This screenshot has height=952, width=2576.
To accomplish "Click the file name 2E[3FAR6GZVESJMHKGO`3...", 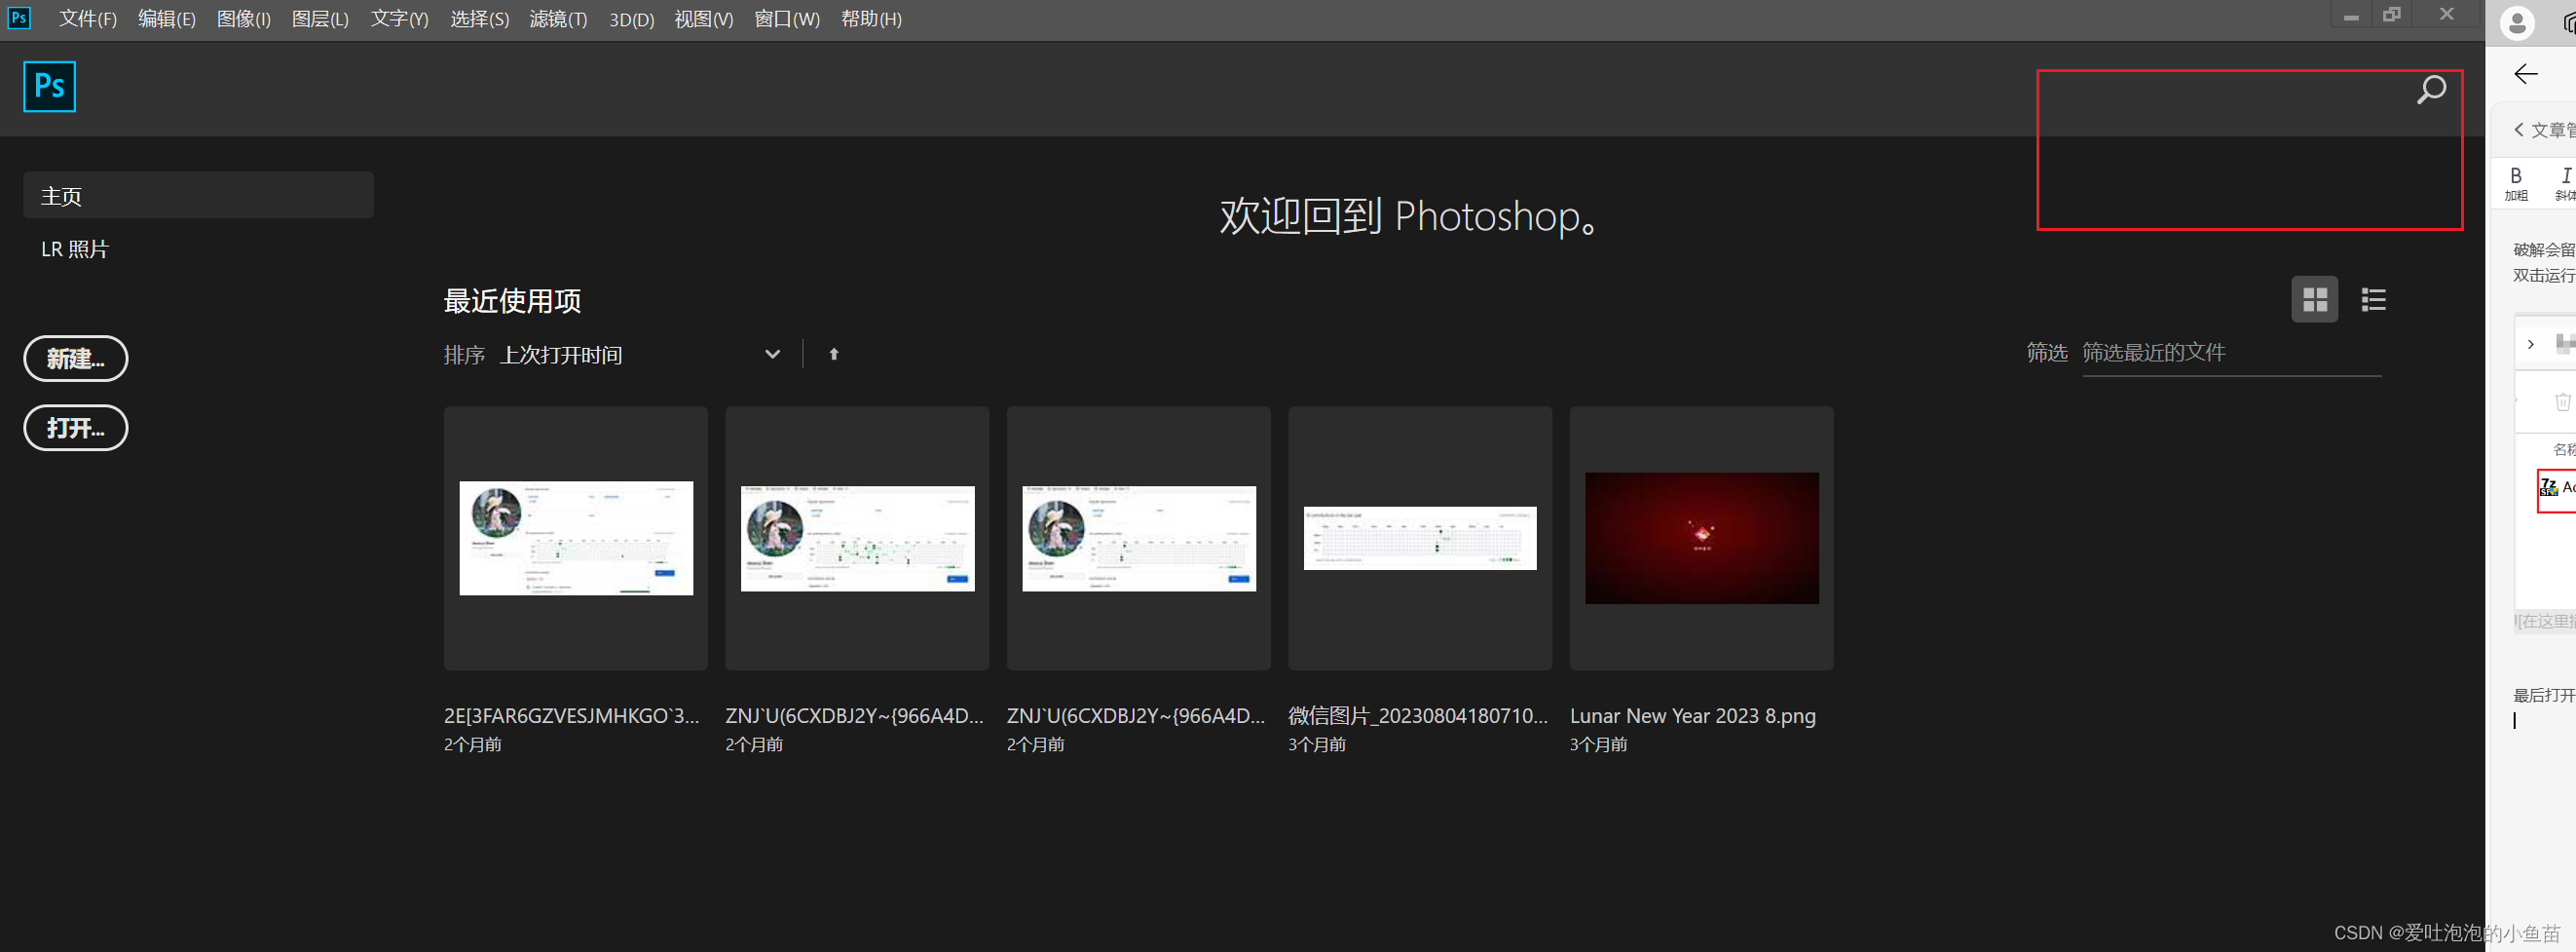I will pos(572,716).
